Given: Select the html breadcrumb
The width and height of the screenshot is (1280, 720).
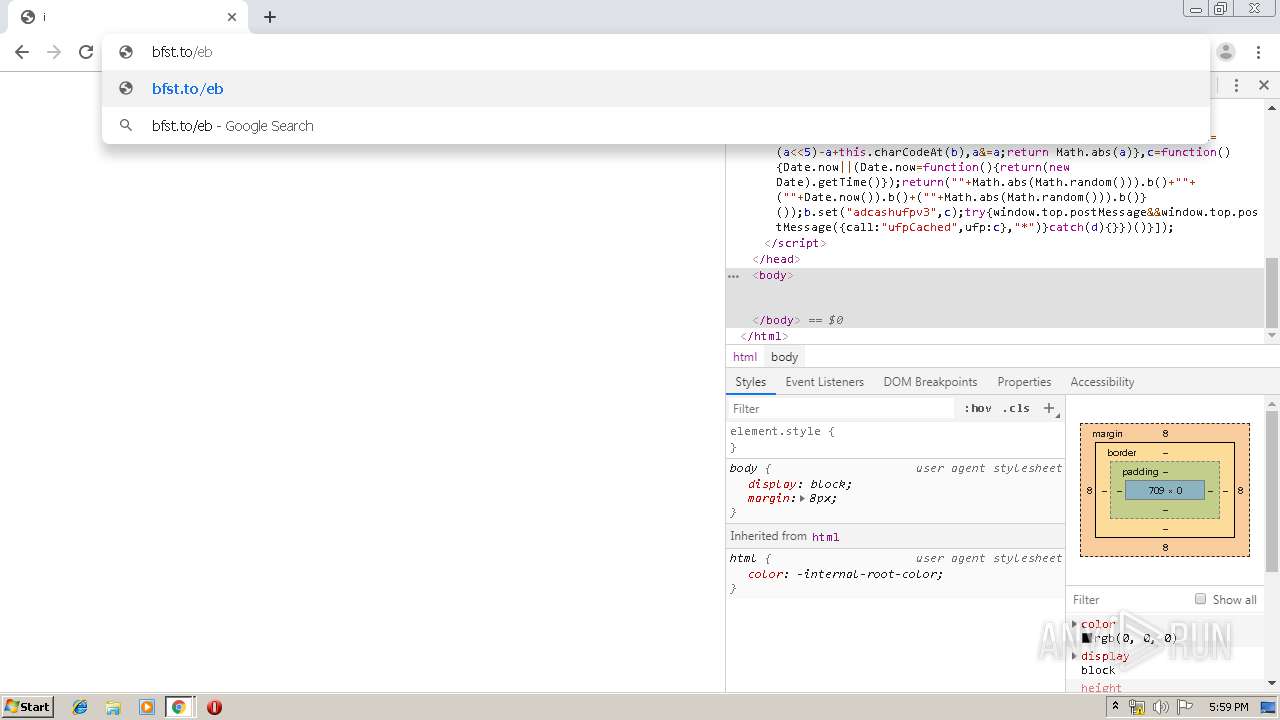Looking at the screenshot, I should (x=745, y=357).
